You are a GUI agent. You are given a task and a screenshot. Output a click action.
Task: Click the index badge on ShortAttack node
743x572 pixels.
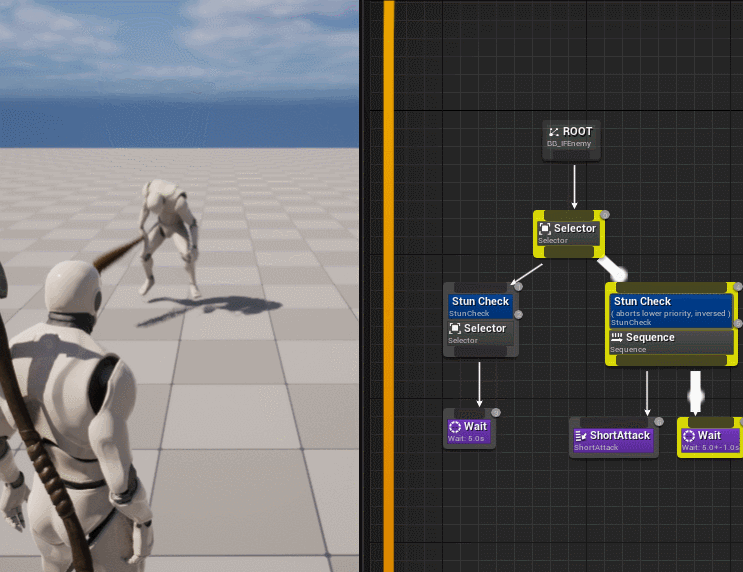pos(659,421)
